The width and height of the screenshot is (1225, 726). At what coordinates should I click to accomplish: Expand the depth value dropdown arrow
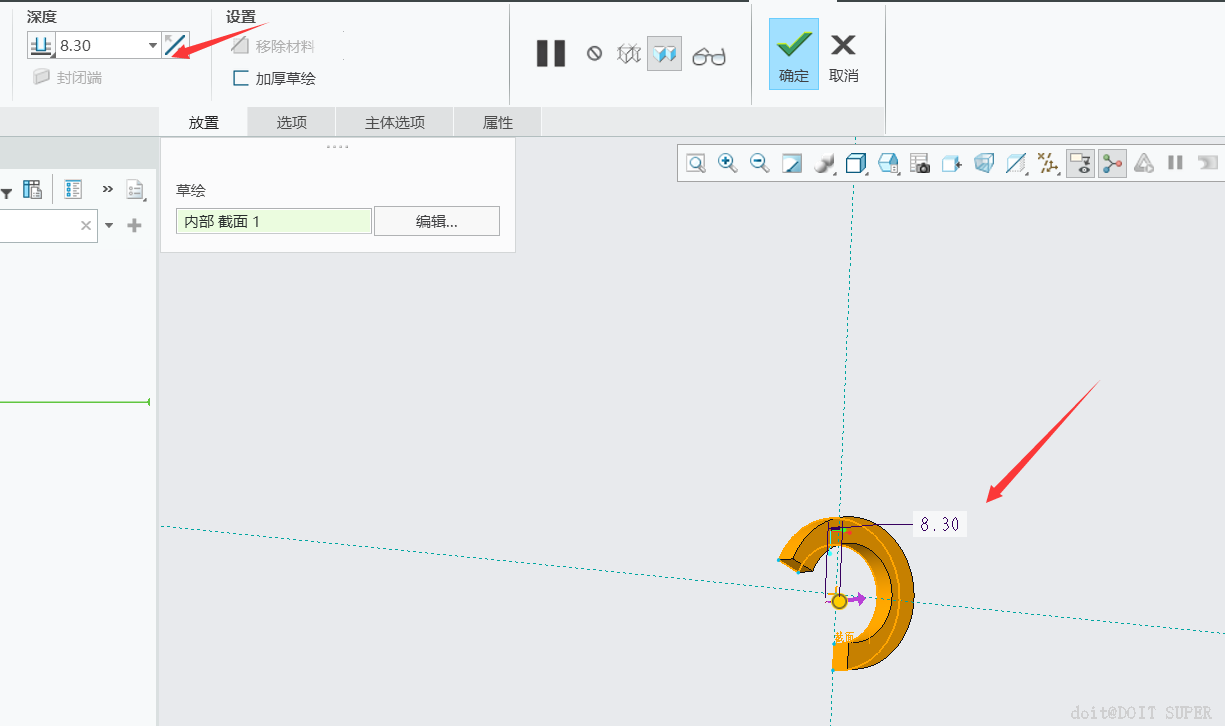[x=153, y=45]
